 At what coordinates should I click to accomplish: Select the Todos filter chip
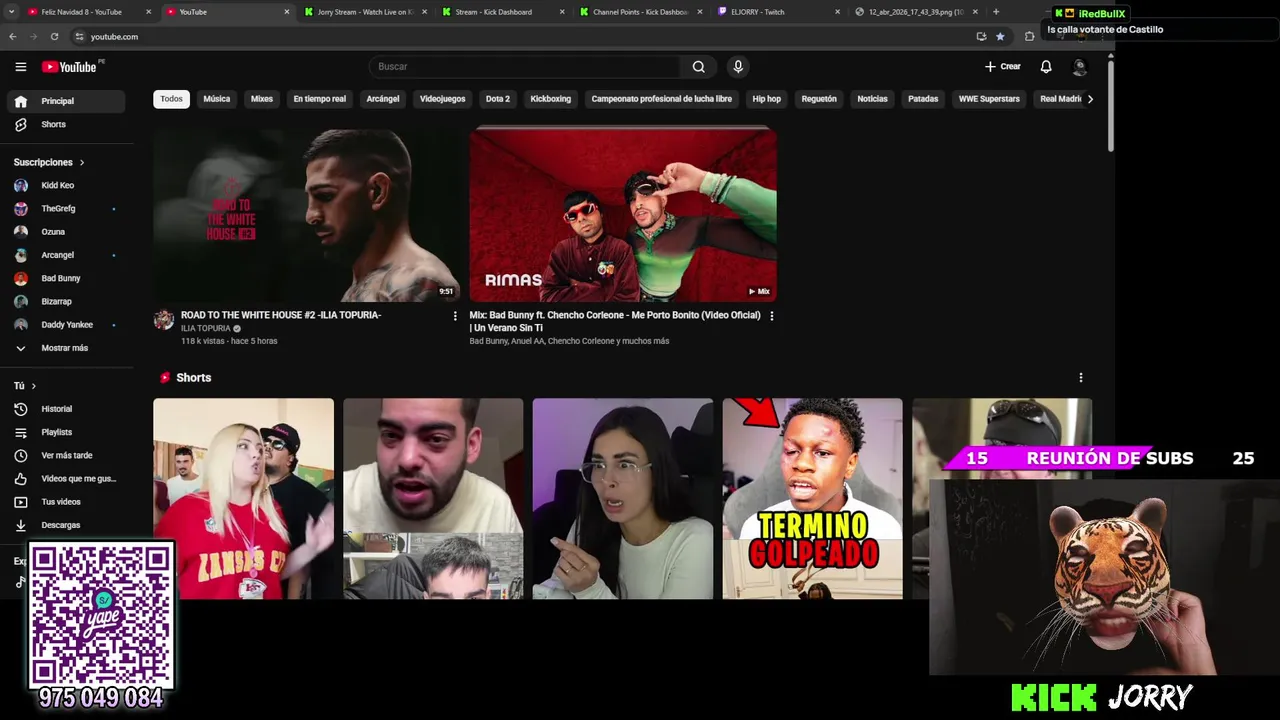click(172, 99)
